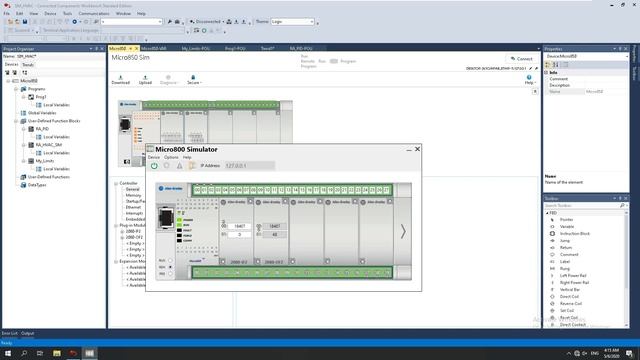Viewport: 640px width, 360px height.
Task: Click the Help icon in device page
Action: tap(529, 78)
